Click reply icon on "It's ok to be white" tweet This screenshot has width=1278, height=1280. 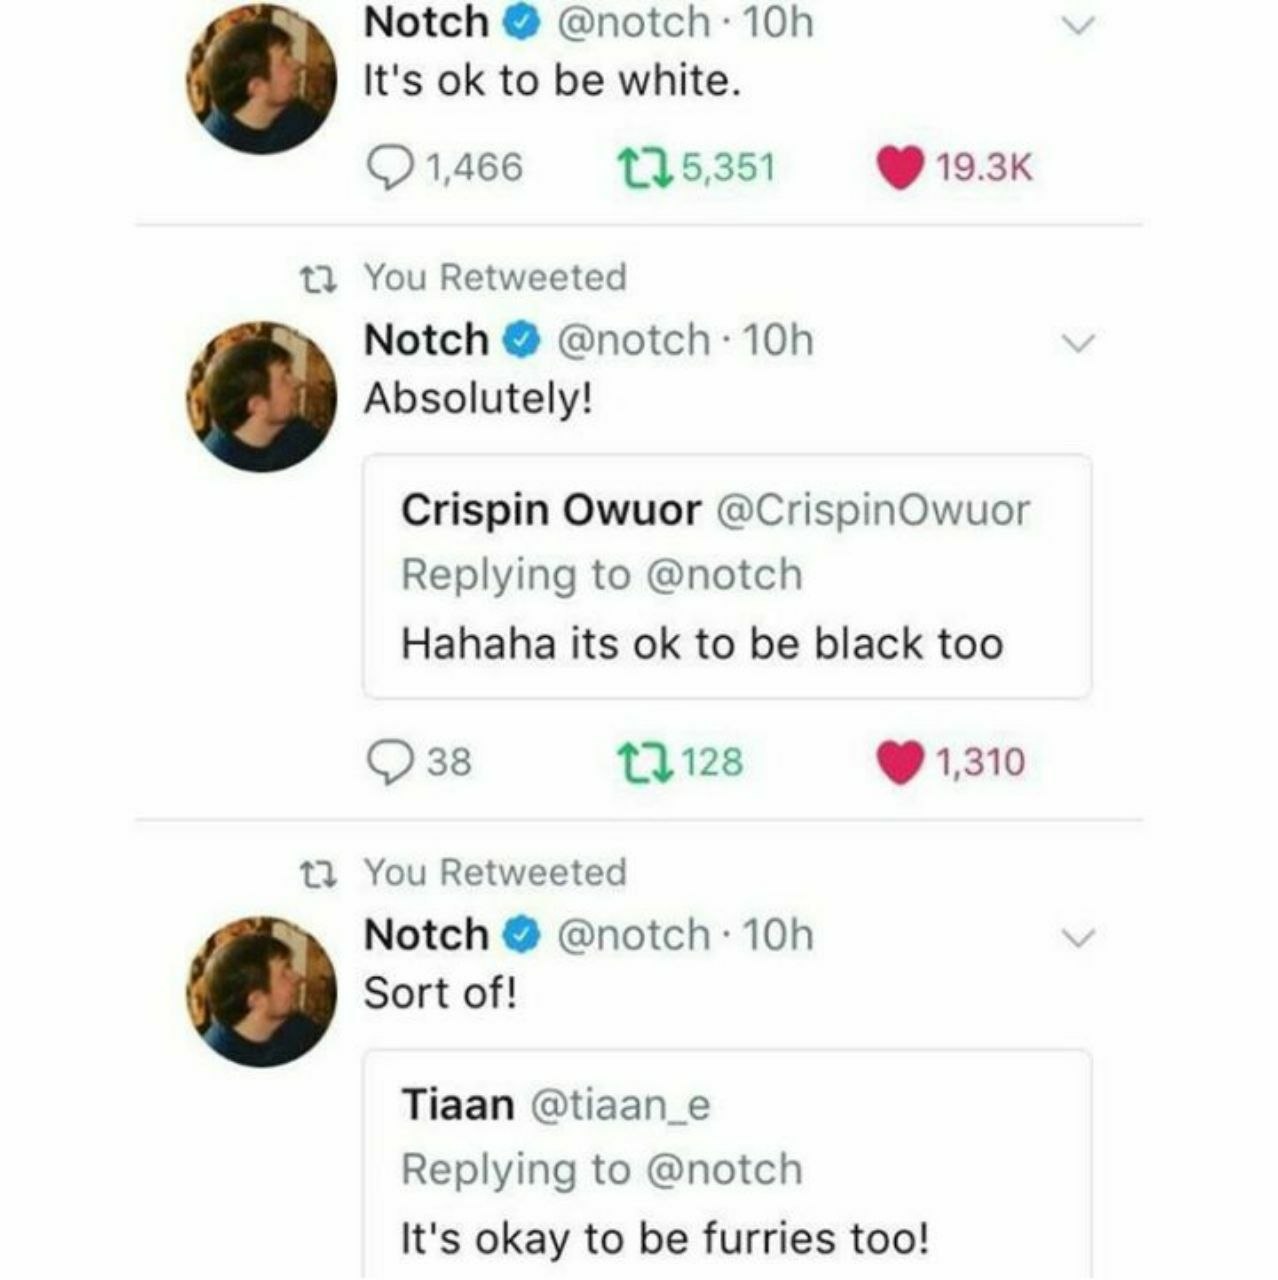click(391, 168)
